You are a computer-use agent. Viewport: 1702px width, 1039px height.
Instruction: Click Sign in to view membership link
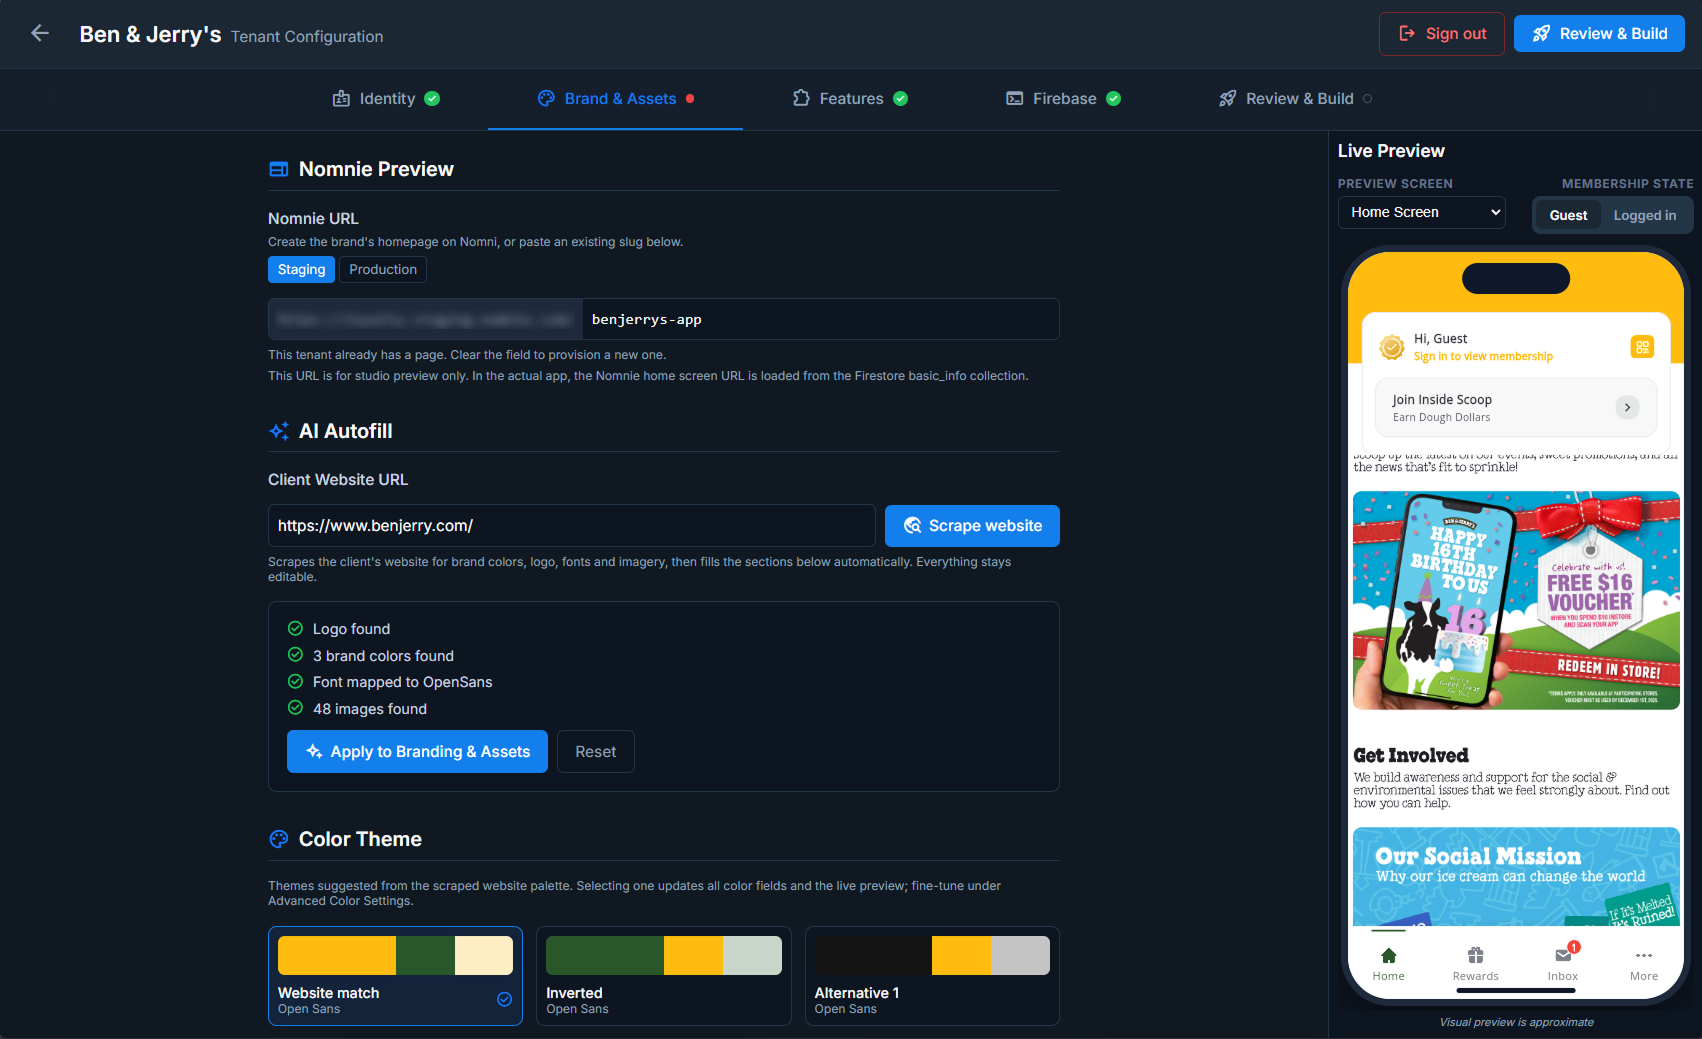(x=1482, y=357)
